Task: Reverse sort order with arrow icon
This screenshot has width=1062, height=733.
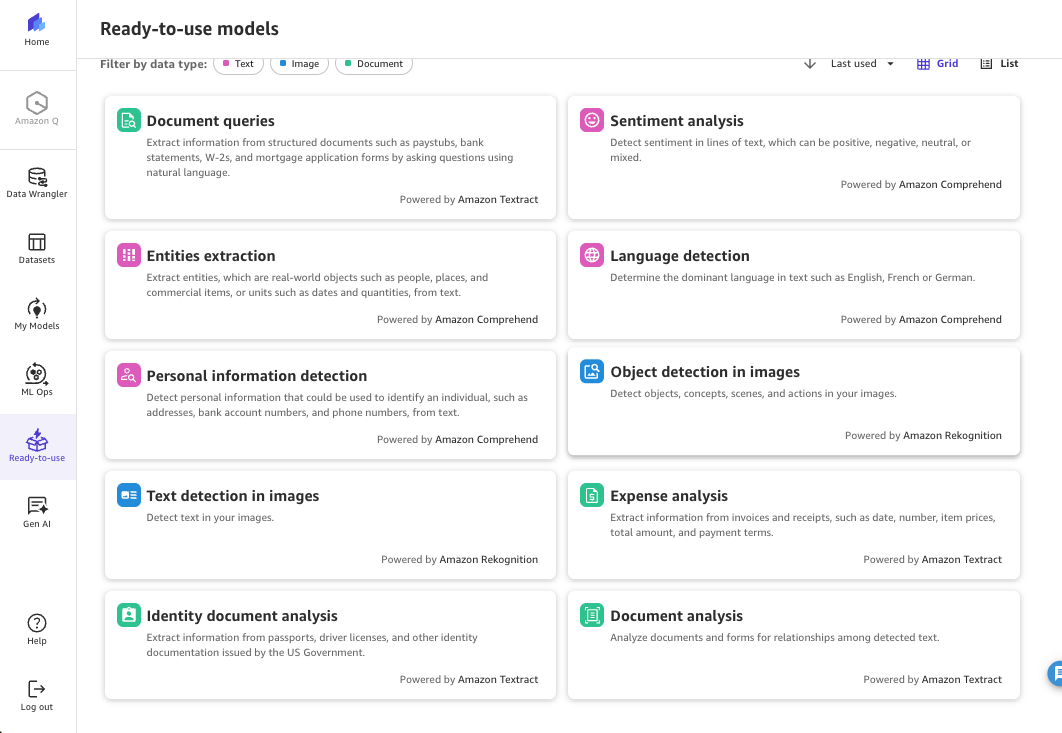Action: coord(810,64)
